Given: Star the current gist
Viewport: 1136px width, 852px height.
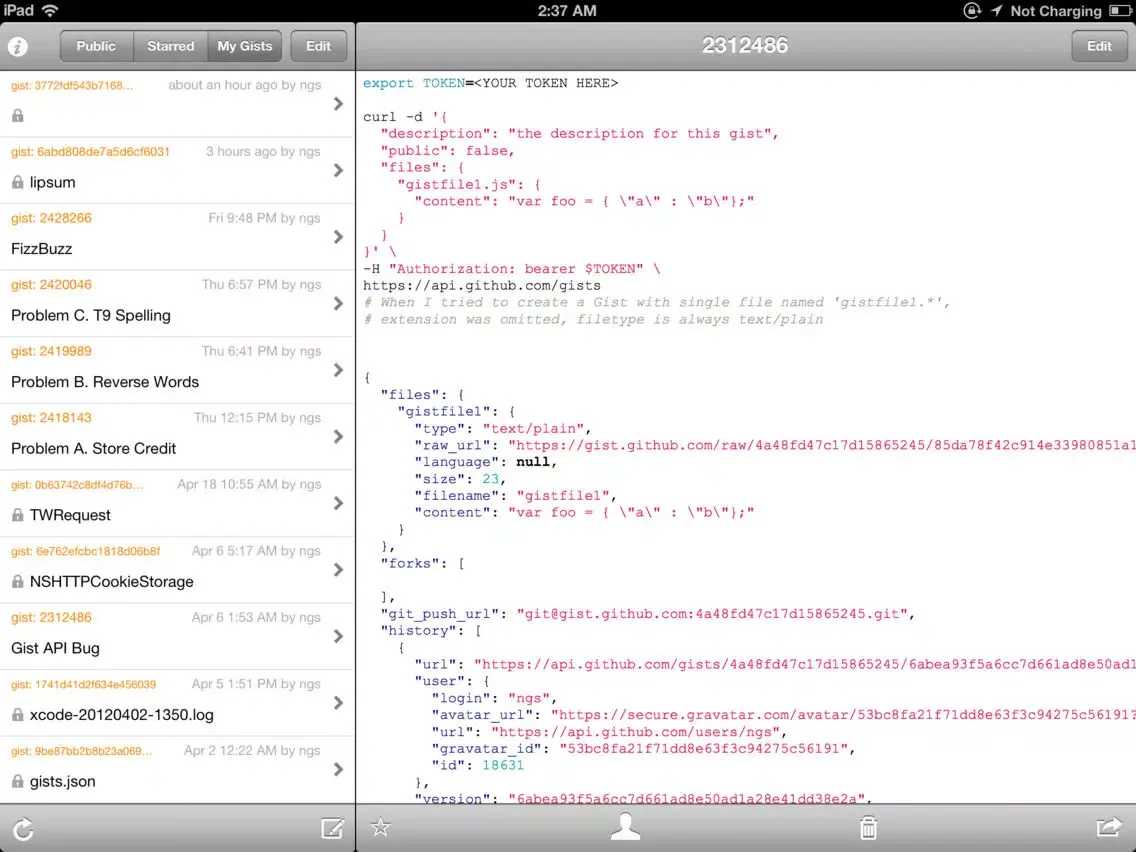Looking at the screenshot, I should [x=380, y=827].
